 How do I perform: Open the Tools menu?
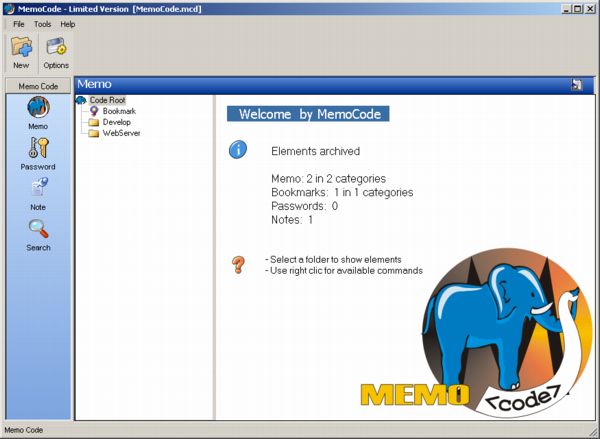click(42, 24)
